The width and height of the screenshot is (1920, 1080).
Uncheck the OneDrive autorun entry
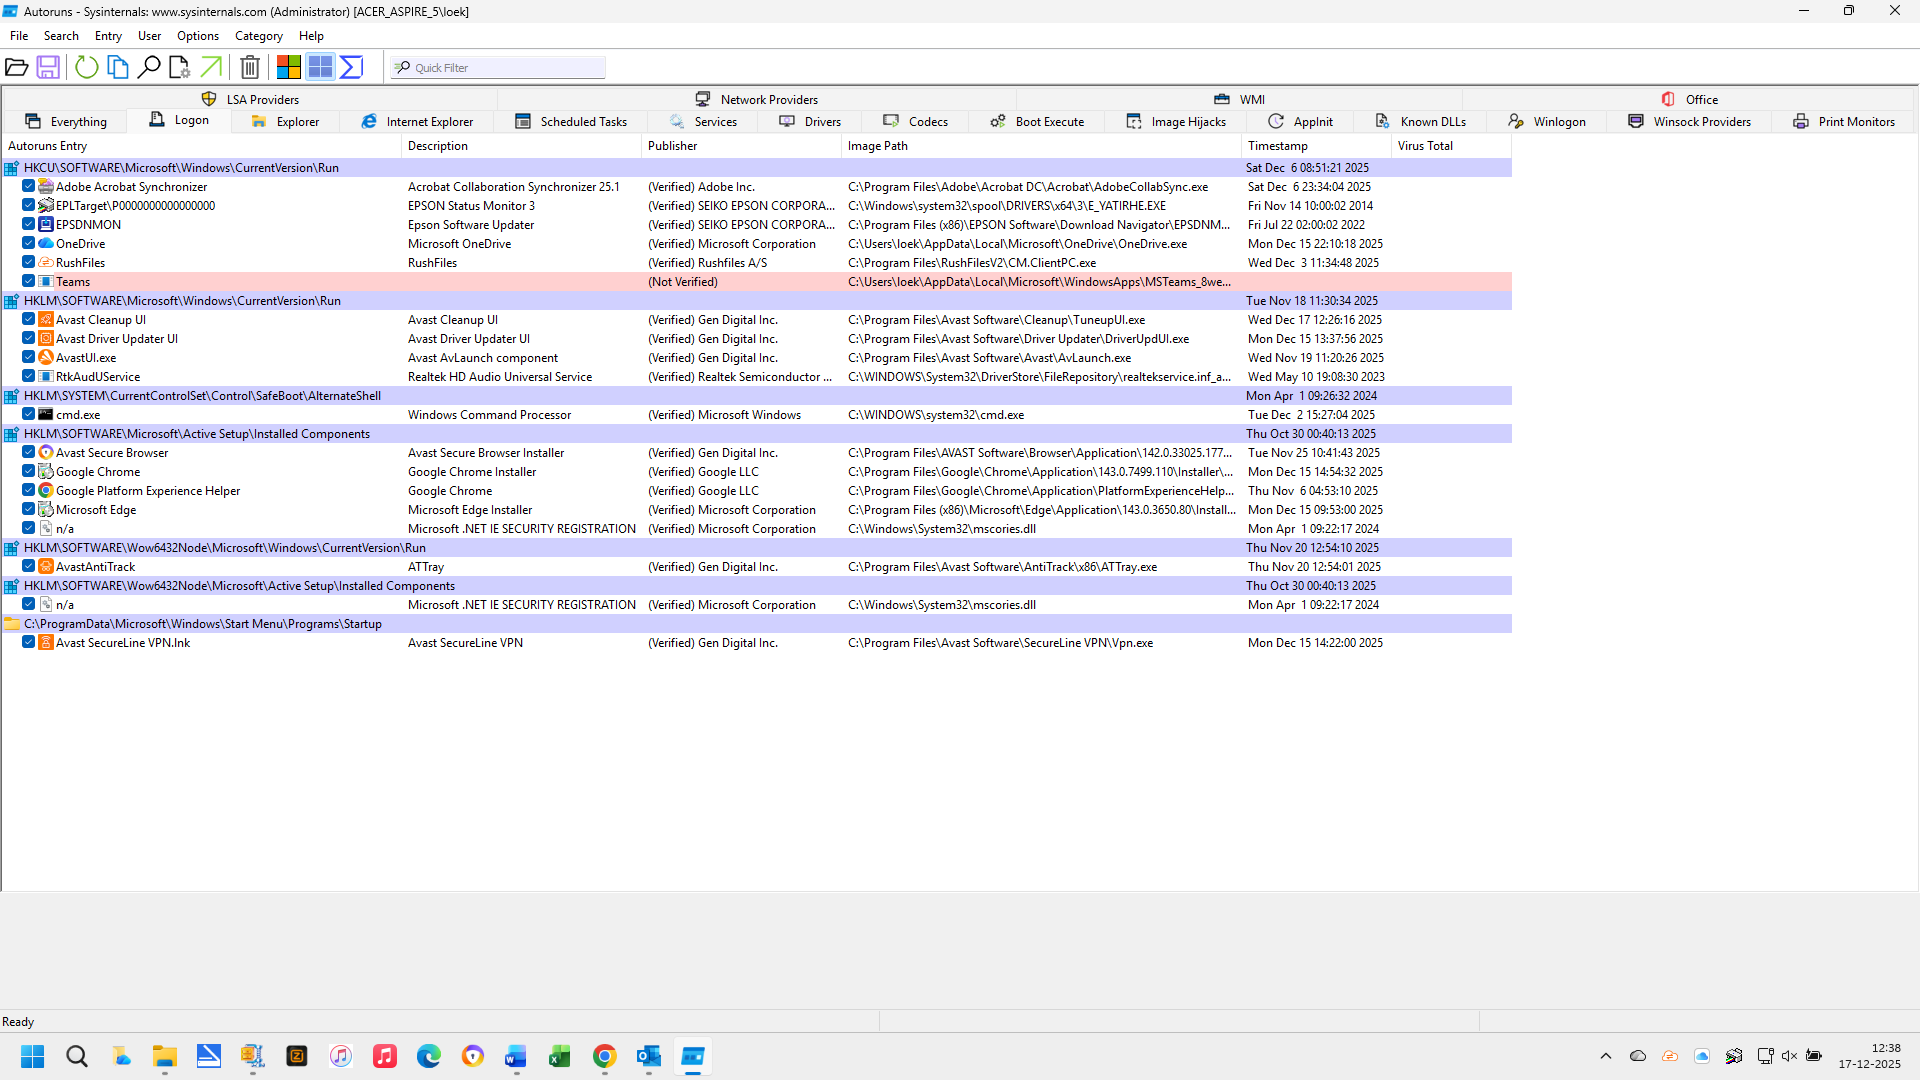click(x=29, y=243)
